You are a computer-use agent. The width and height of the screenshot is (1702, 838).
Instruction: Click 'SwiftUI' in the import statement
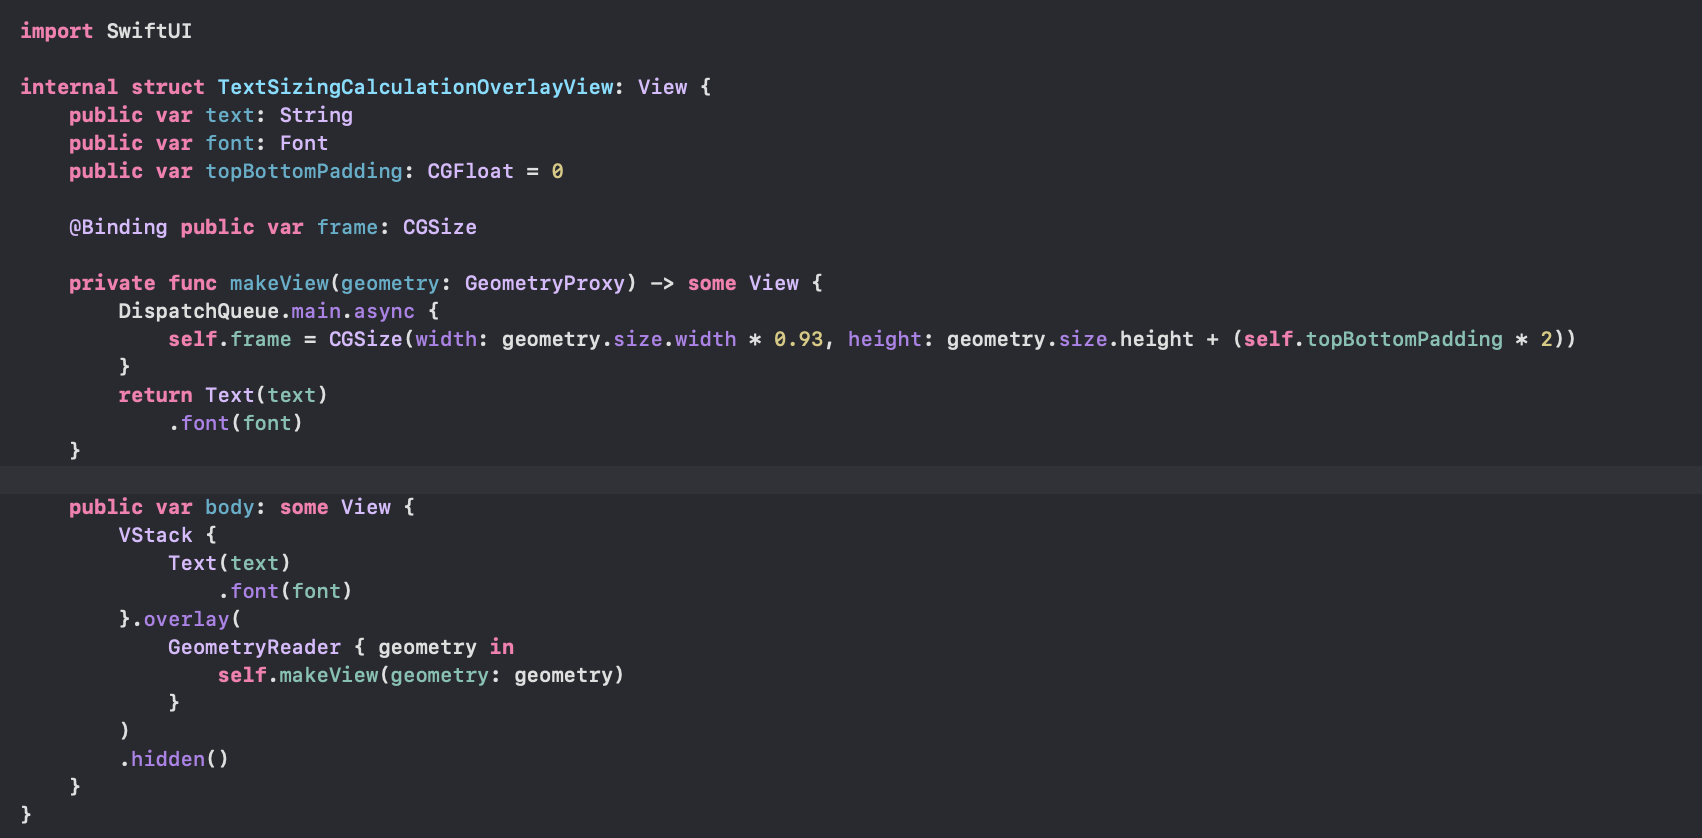click(x=149, y=31)
